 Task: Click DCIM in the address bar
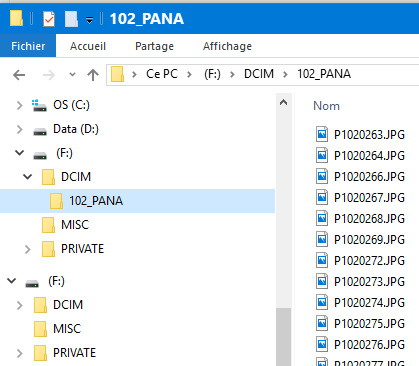pos(259,74)
